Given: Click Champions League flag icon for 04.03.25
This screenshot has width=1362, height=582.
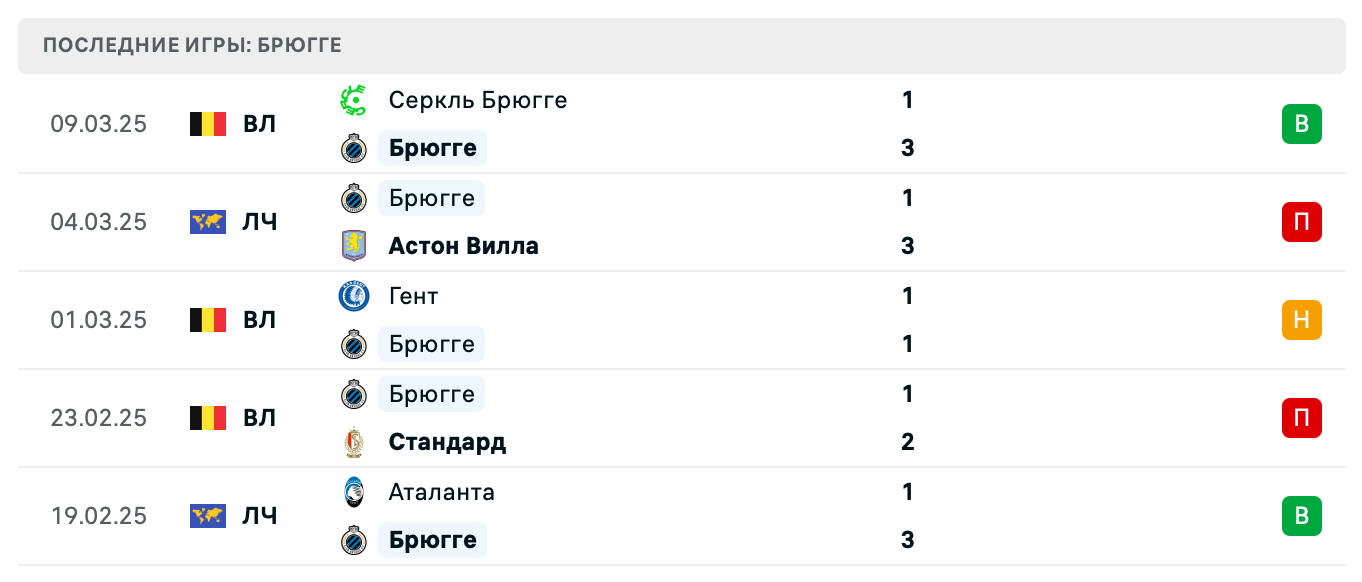Looking at the screenshot, I should click(208, 222).
